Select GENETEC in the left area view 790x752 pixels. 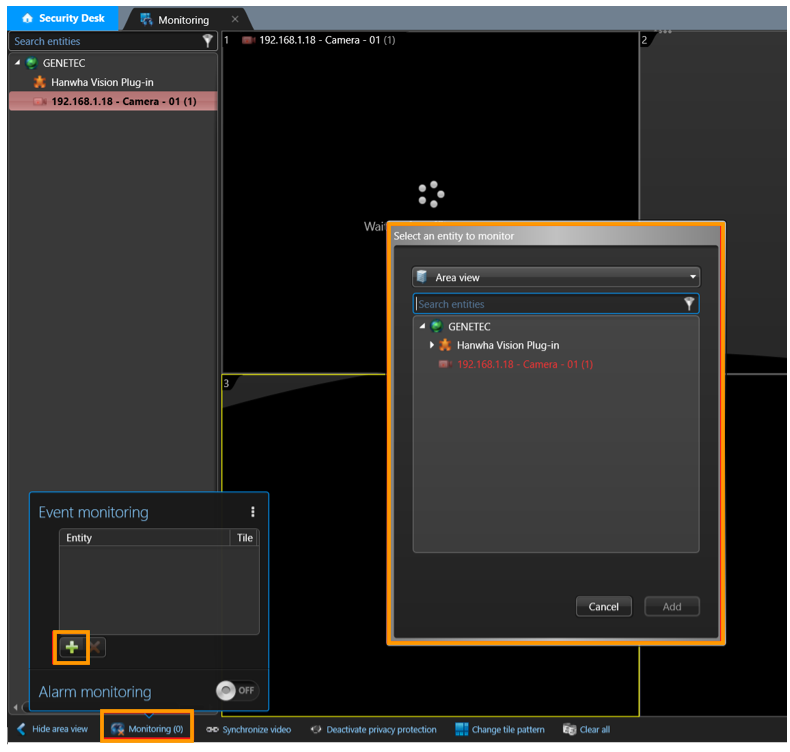(x=63, y=63)
